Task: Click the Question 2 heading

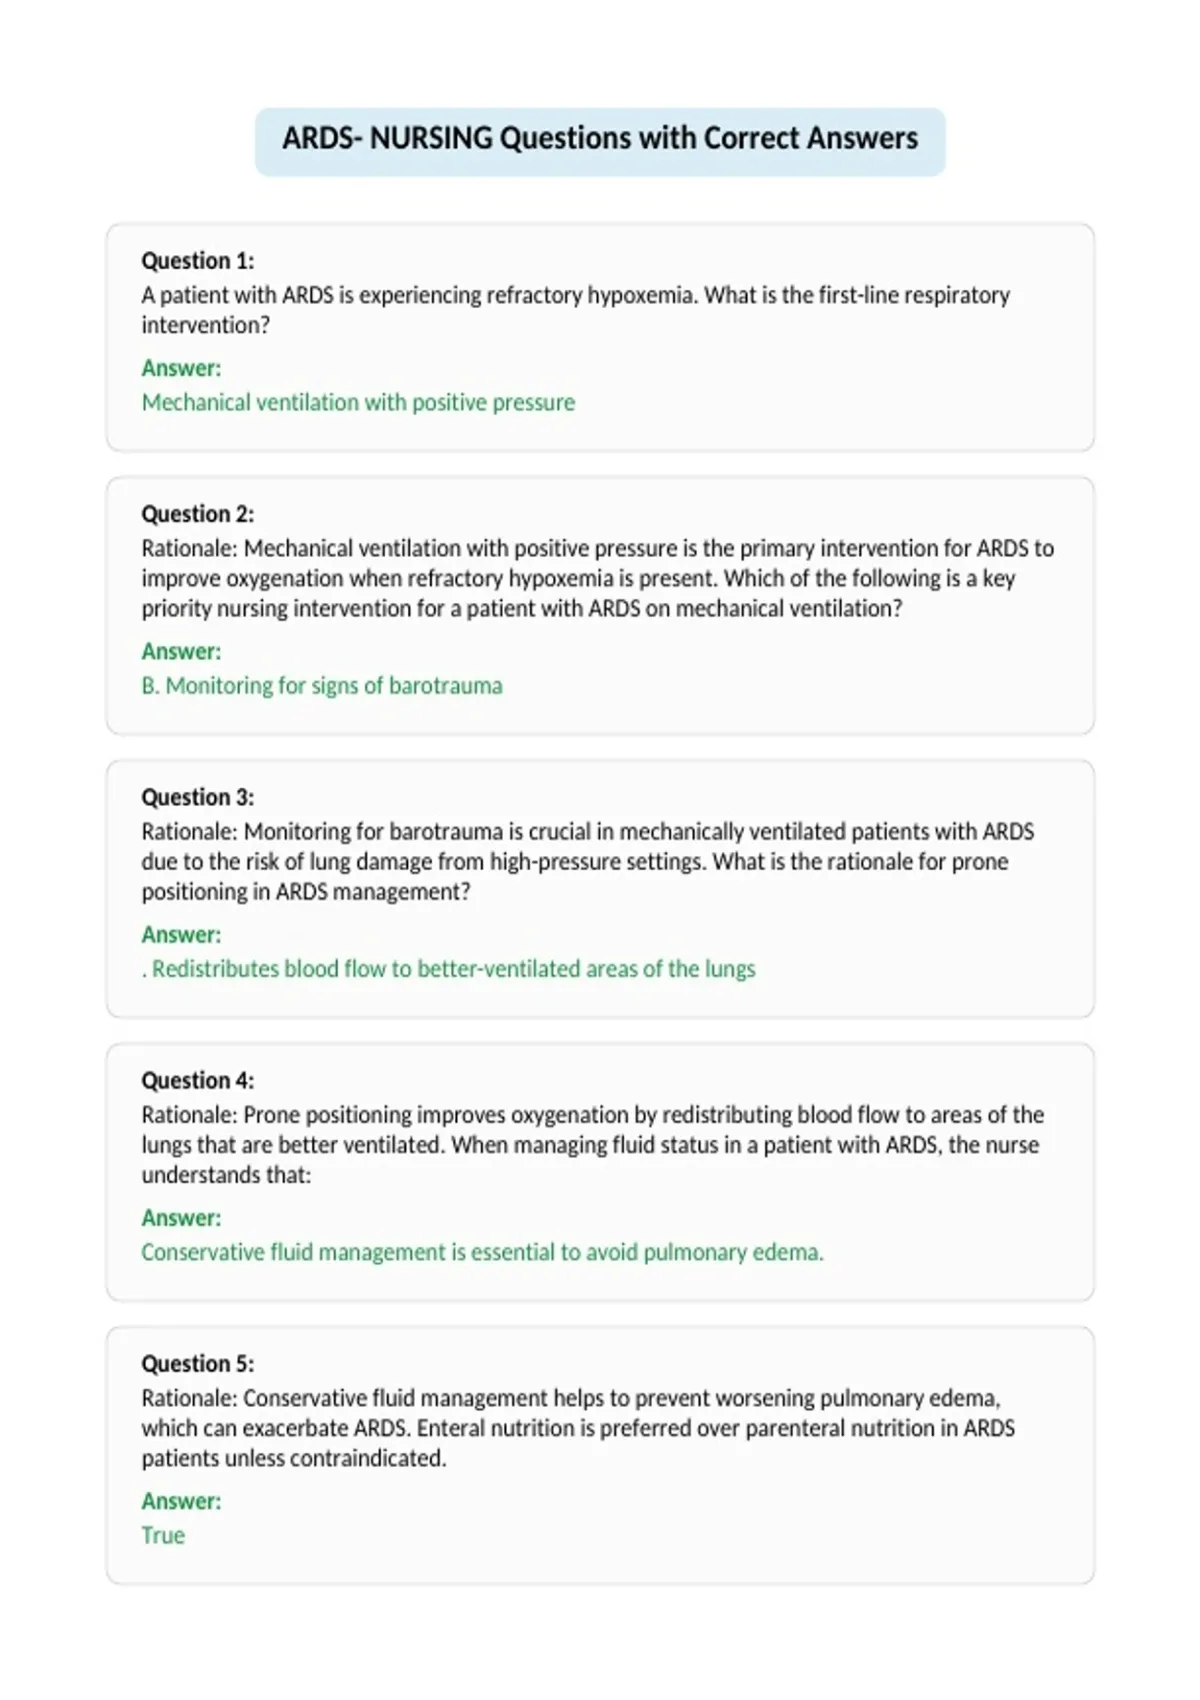Action: pos(198,514)
